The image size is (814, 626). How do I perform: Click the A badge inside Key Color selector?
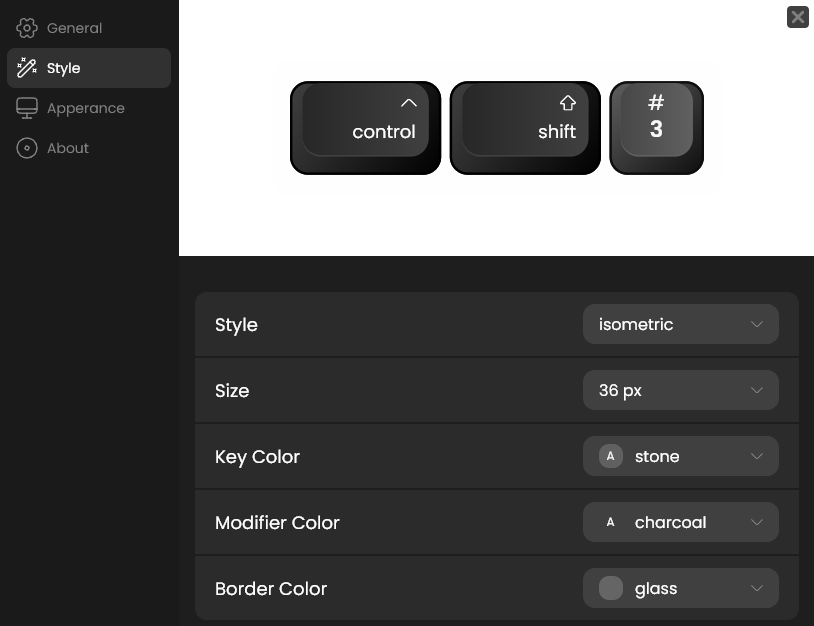(610, 456)
